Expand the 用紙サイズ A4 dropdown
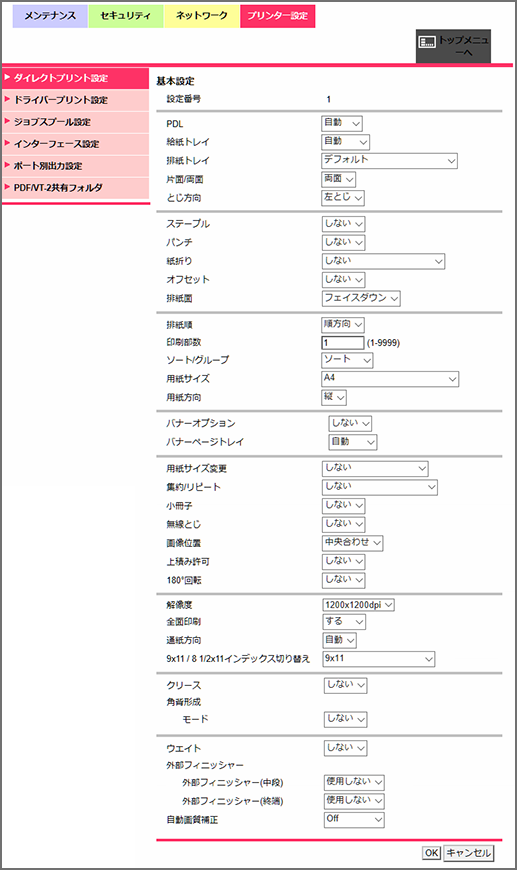 click(x=390, y=379)
